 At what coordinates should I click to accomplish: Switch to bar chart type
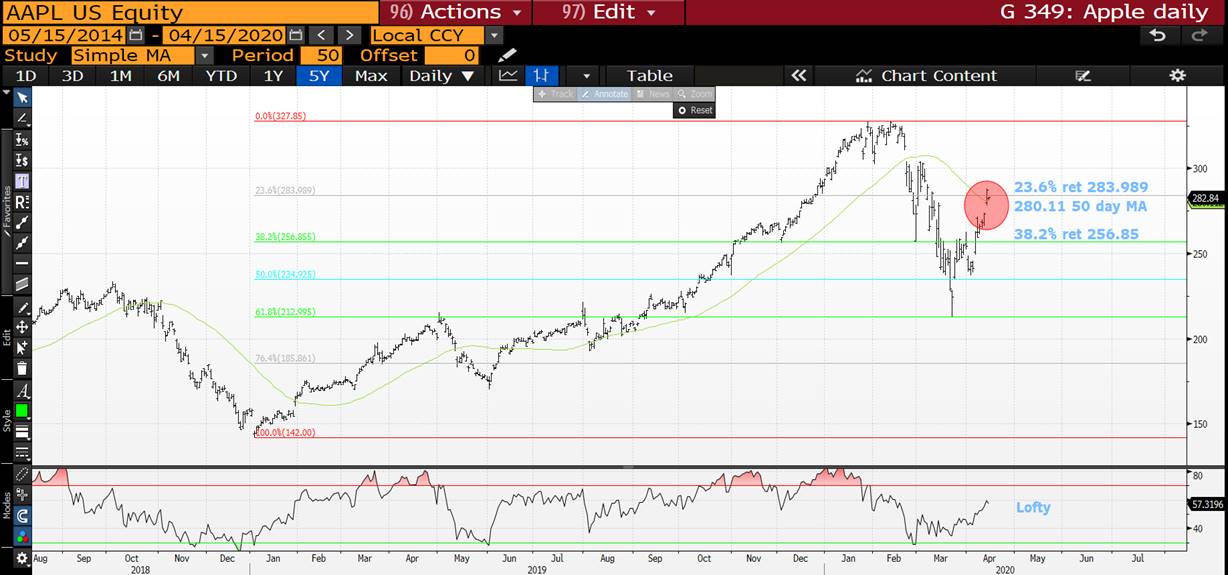coord(540,75)
